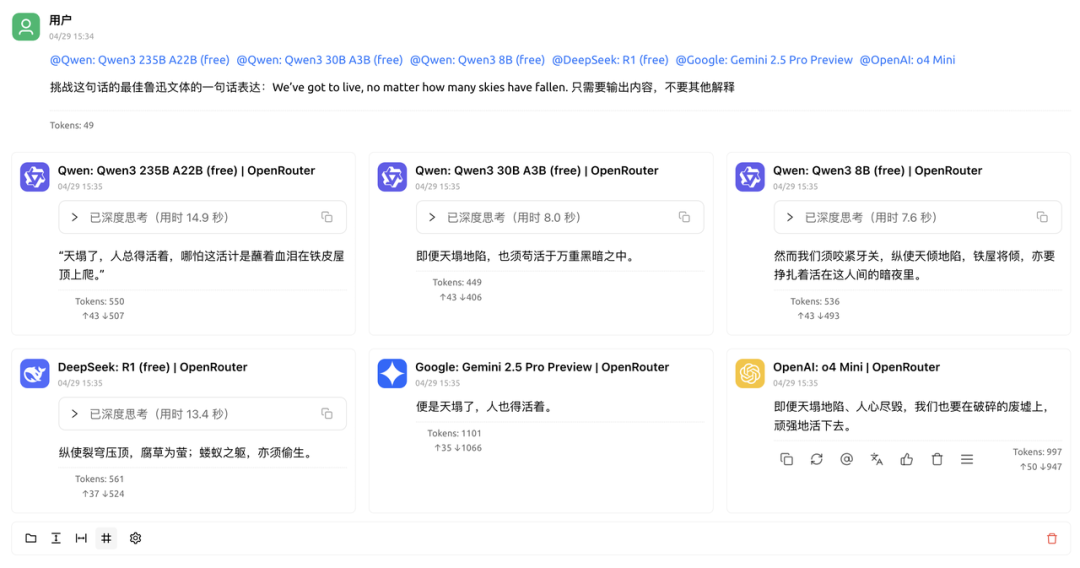Screen dimensions: 1080x568
Task: Click the "Tokens: 1101" count
Action: click(455, 433)
